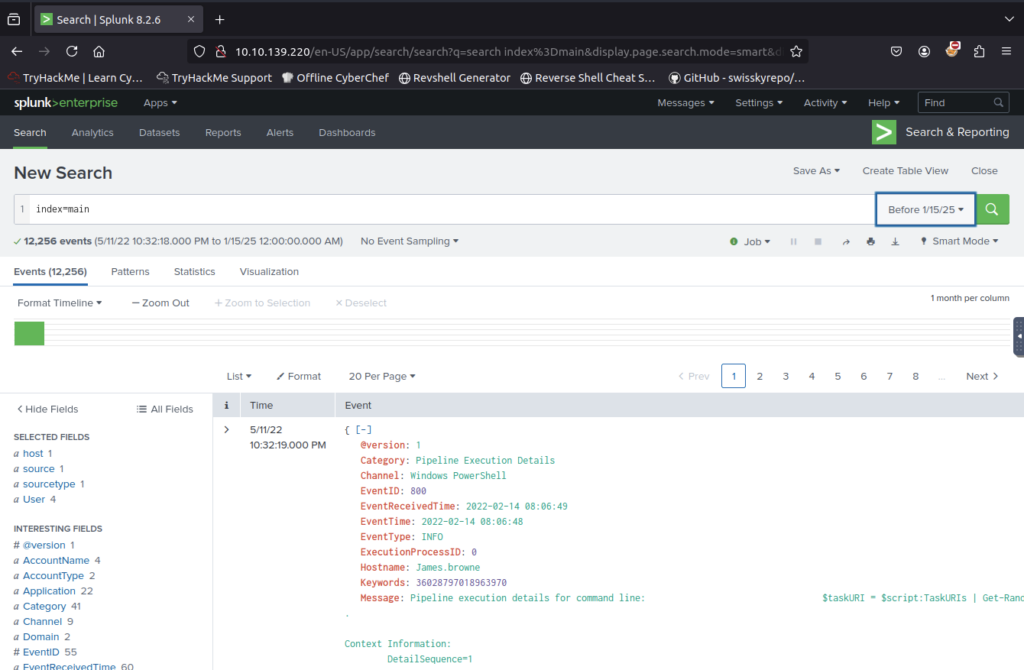Open Alerts nav tab
Viewport: 1024px width, 670px height.
[x=280, y=133]
